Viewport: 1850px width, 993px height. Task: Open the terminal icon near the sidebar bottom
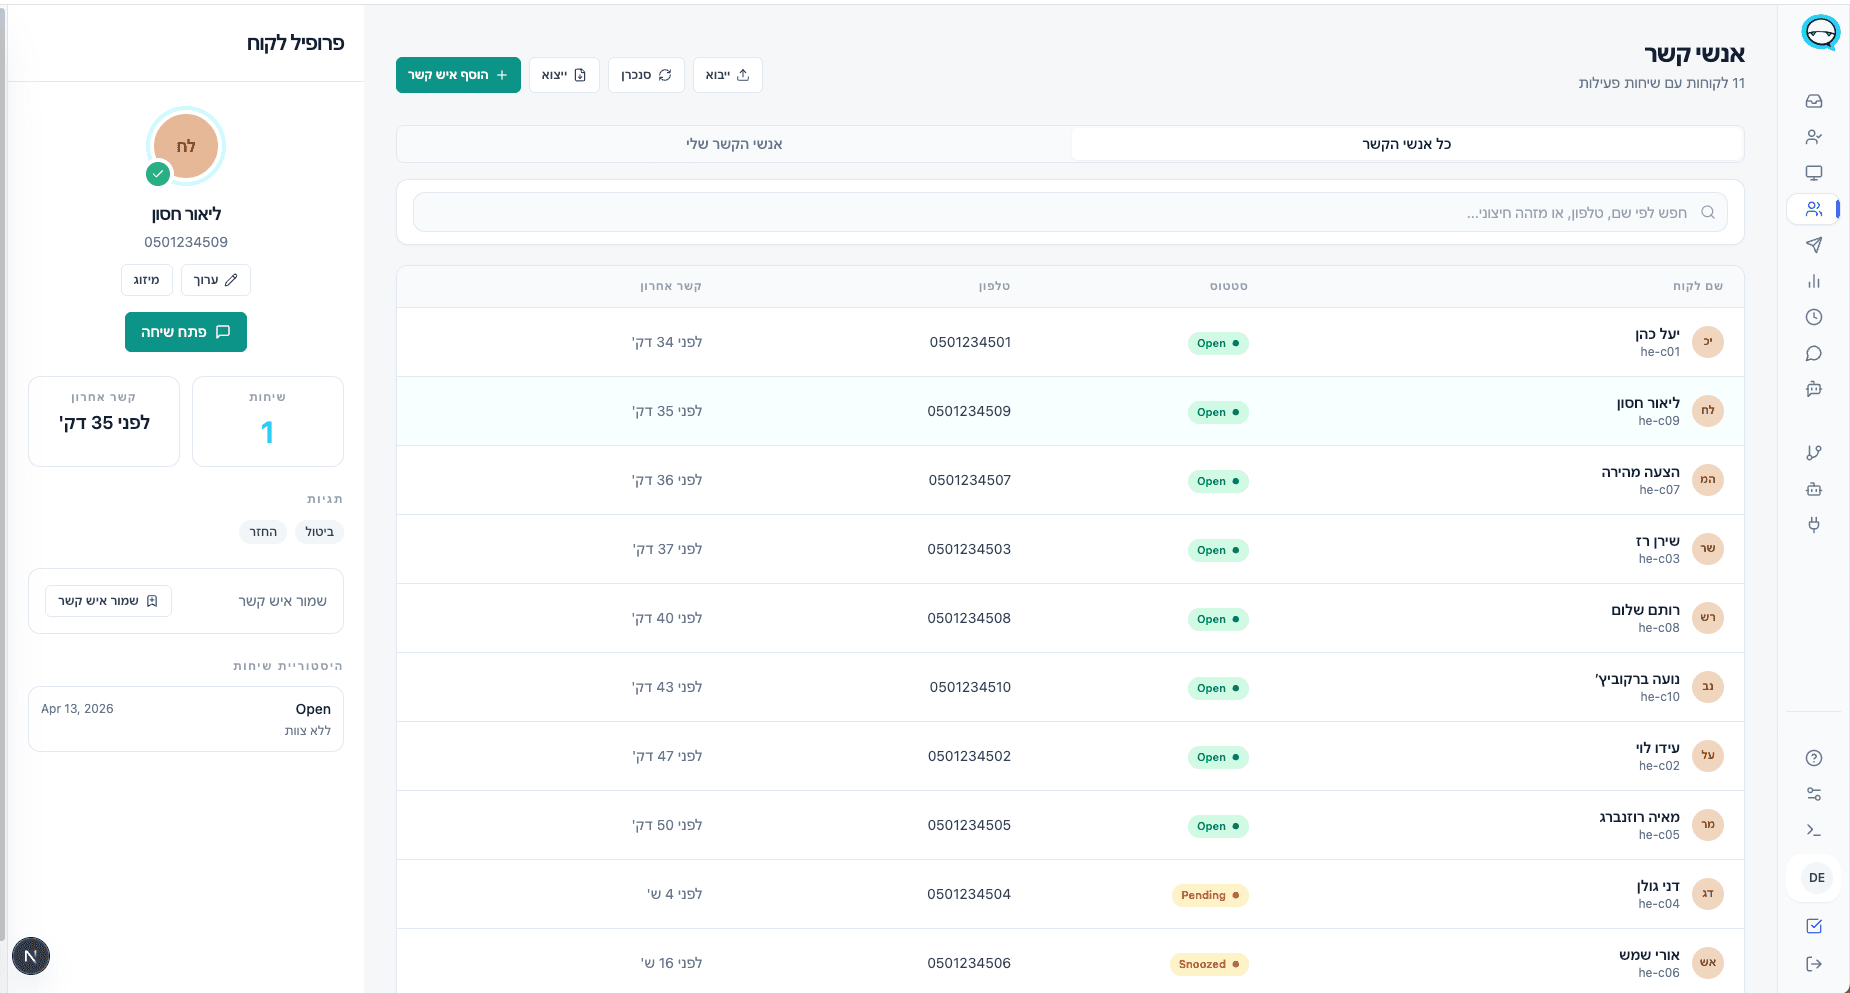click(x=1814, y=829)
